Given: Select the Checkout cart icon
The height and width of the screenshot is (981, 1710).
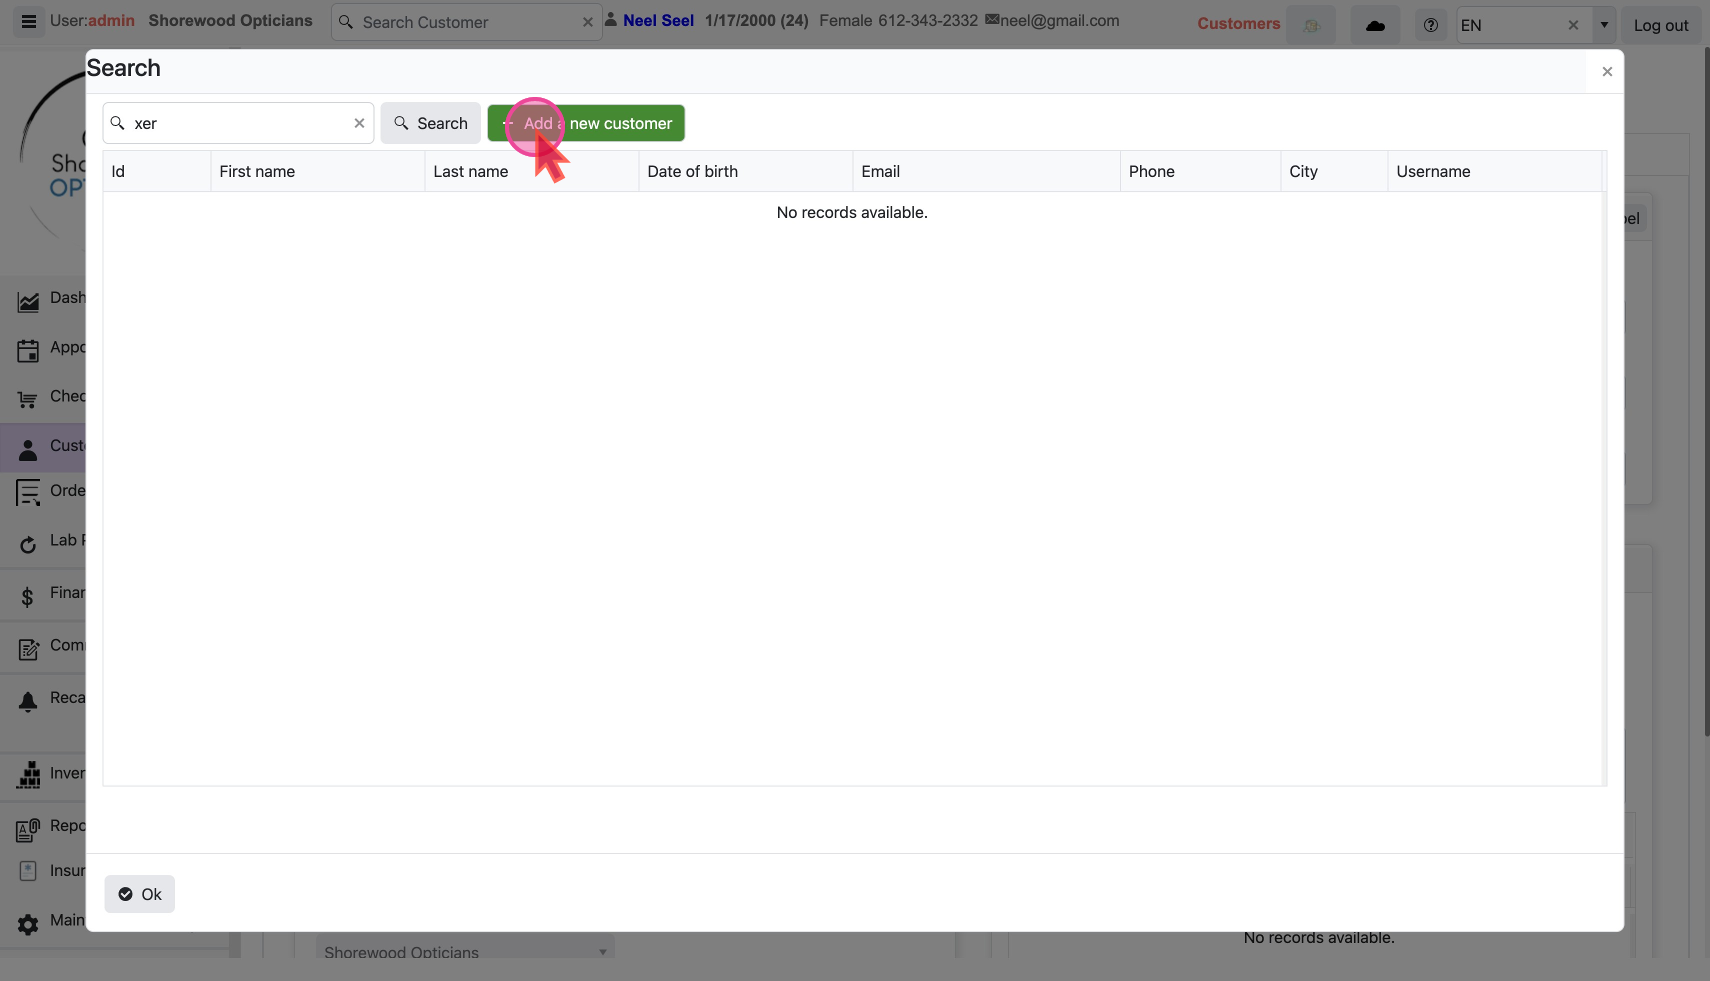Looking at the screenshot, I should (28, 399).
